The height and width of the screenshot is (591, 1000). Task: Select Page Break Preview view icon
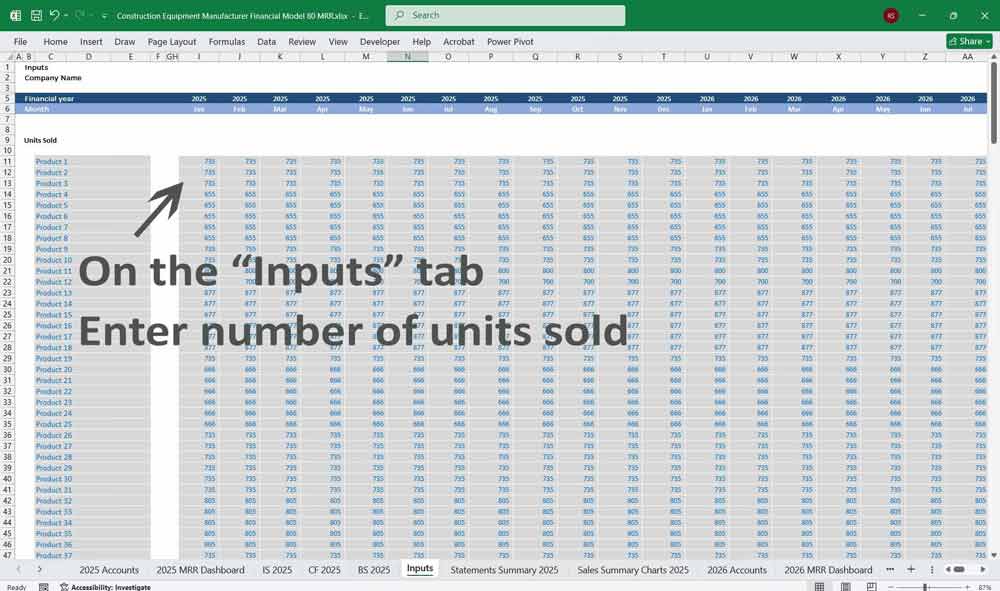pos(870,587)
